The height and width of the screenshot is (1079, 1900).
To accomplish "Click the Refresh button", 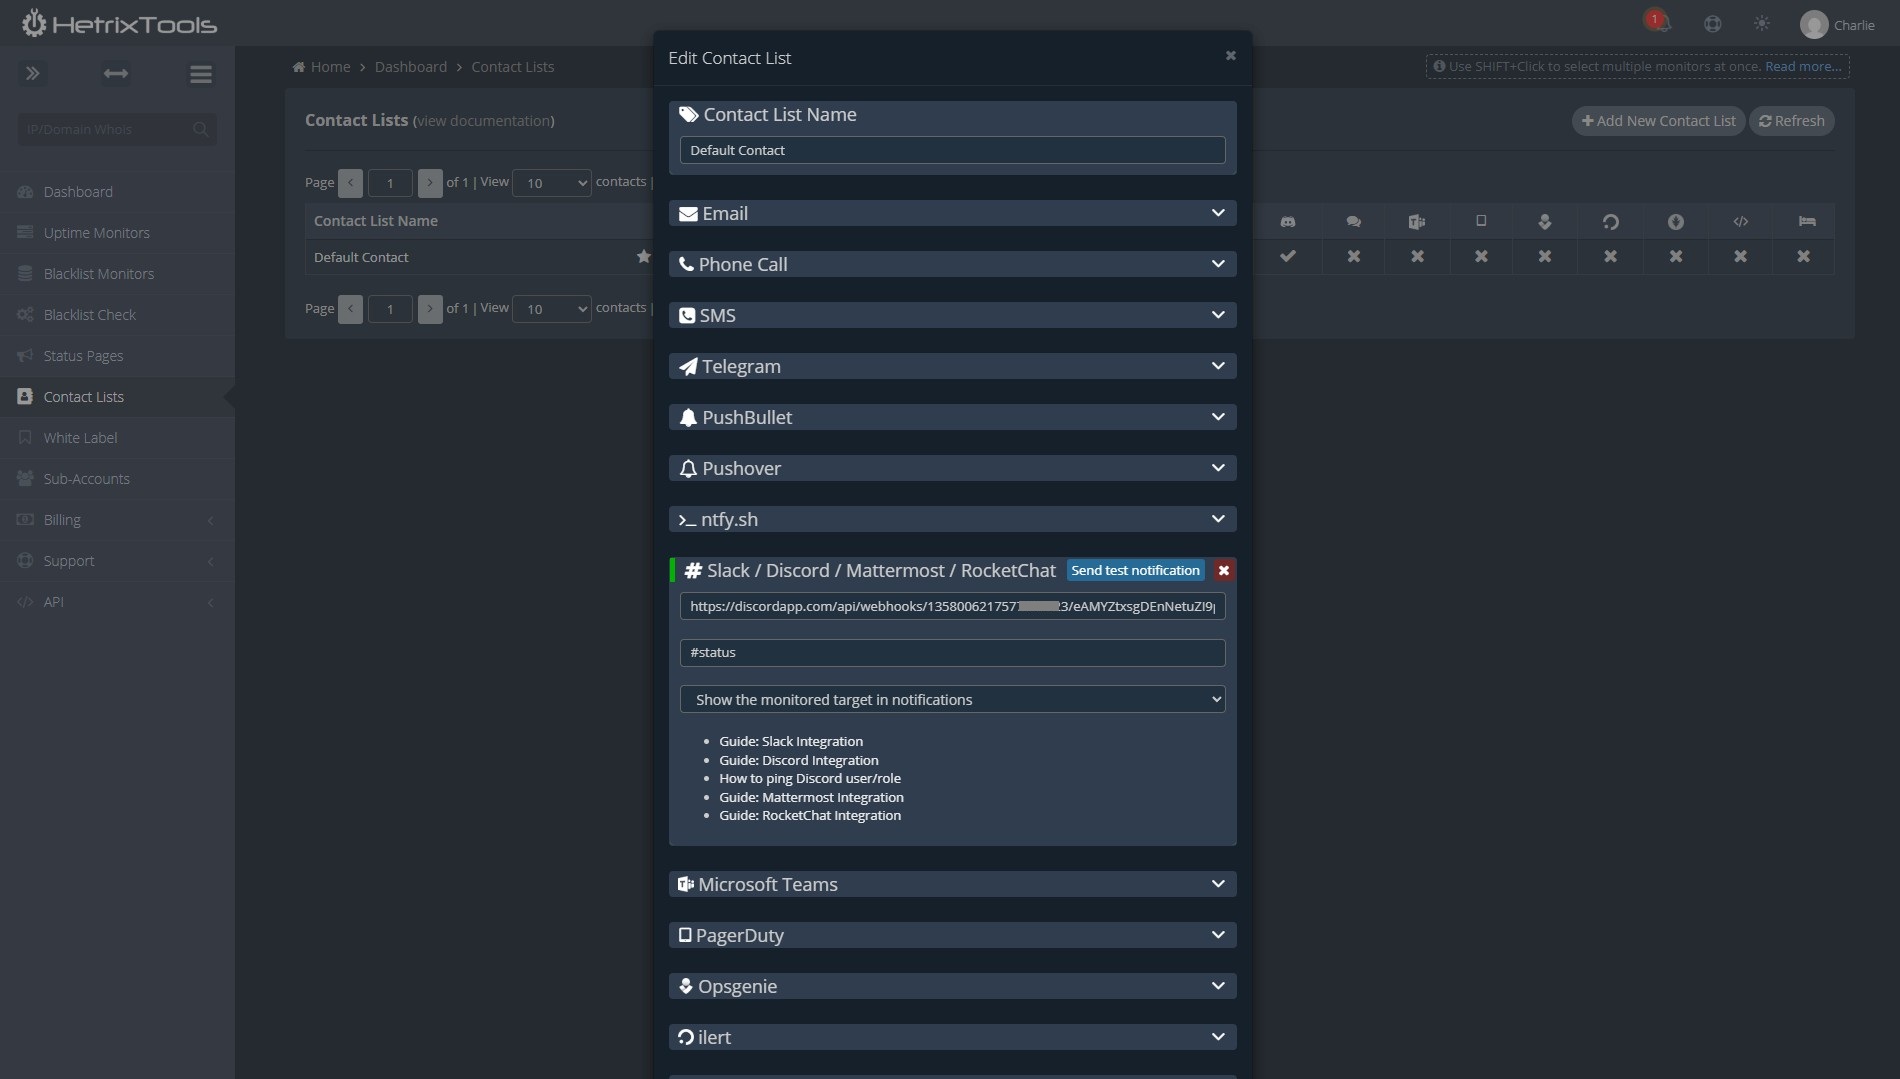I will tap(1791, 121).
